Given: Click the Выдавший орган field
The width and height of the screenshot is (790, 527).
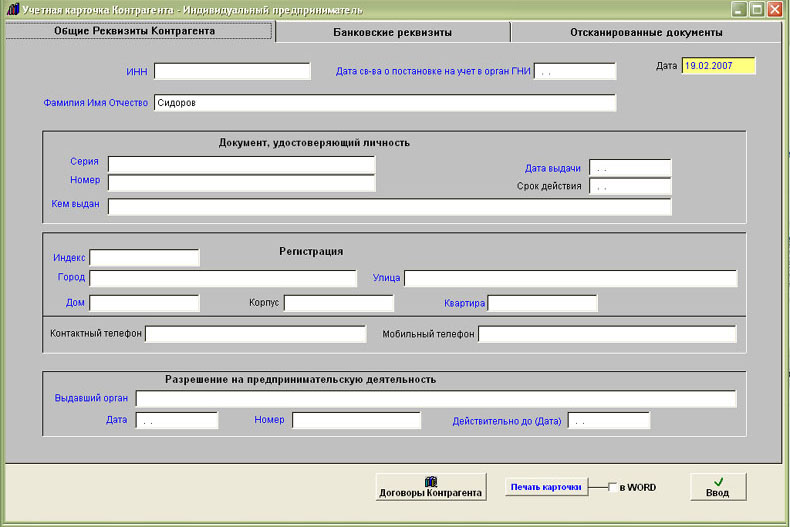Looking at the screenshot, I should point(436,399).
